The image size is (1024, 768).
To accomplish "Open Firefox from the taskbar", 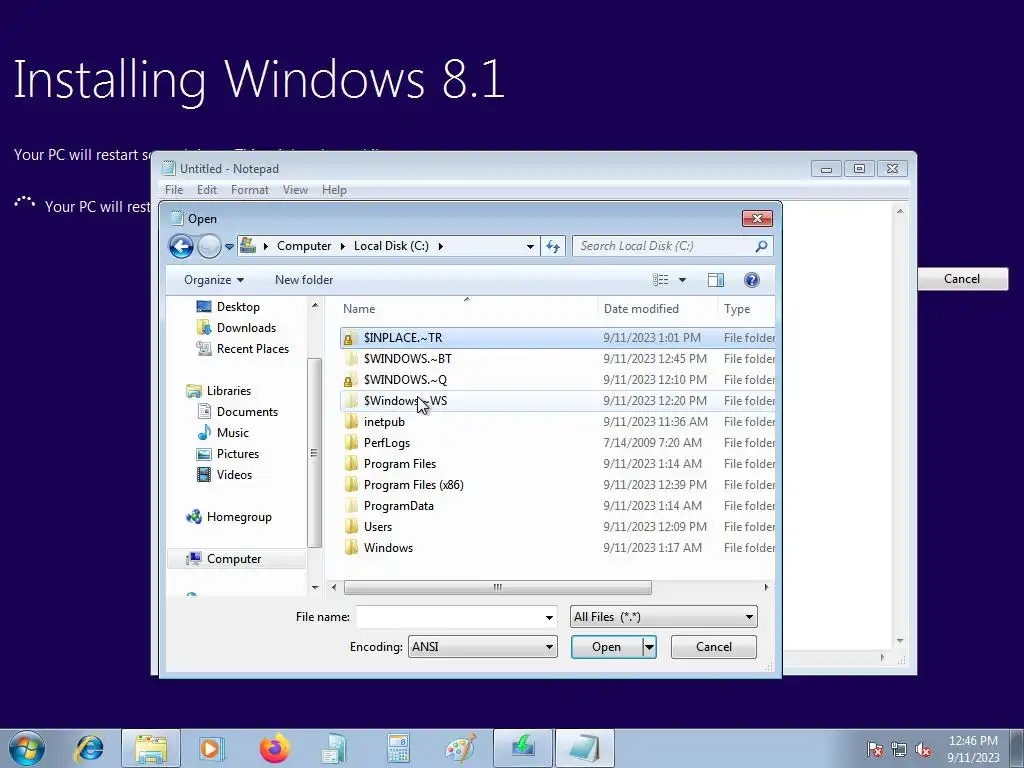I will point(274,748).
